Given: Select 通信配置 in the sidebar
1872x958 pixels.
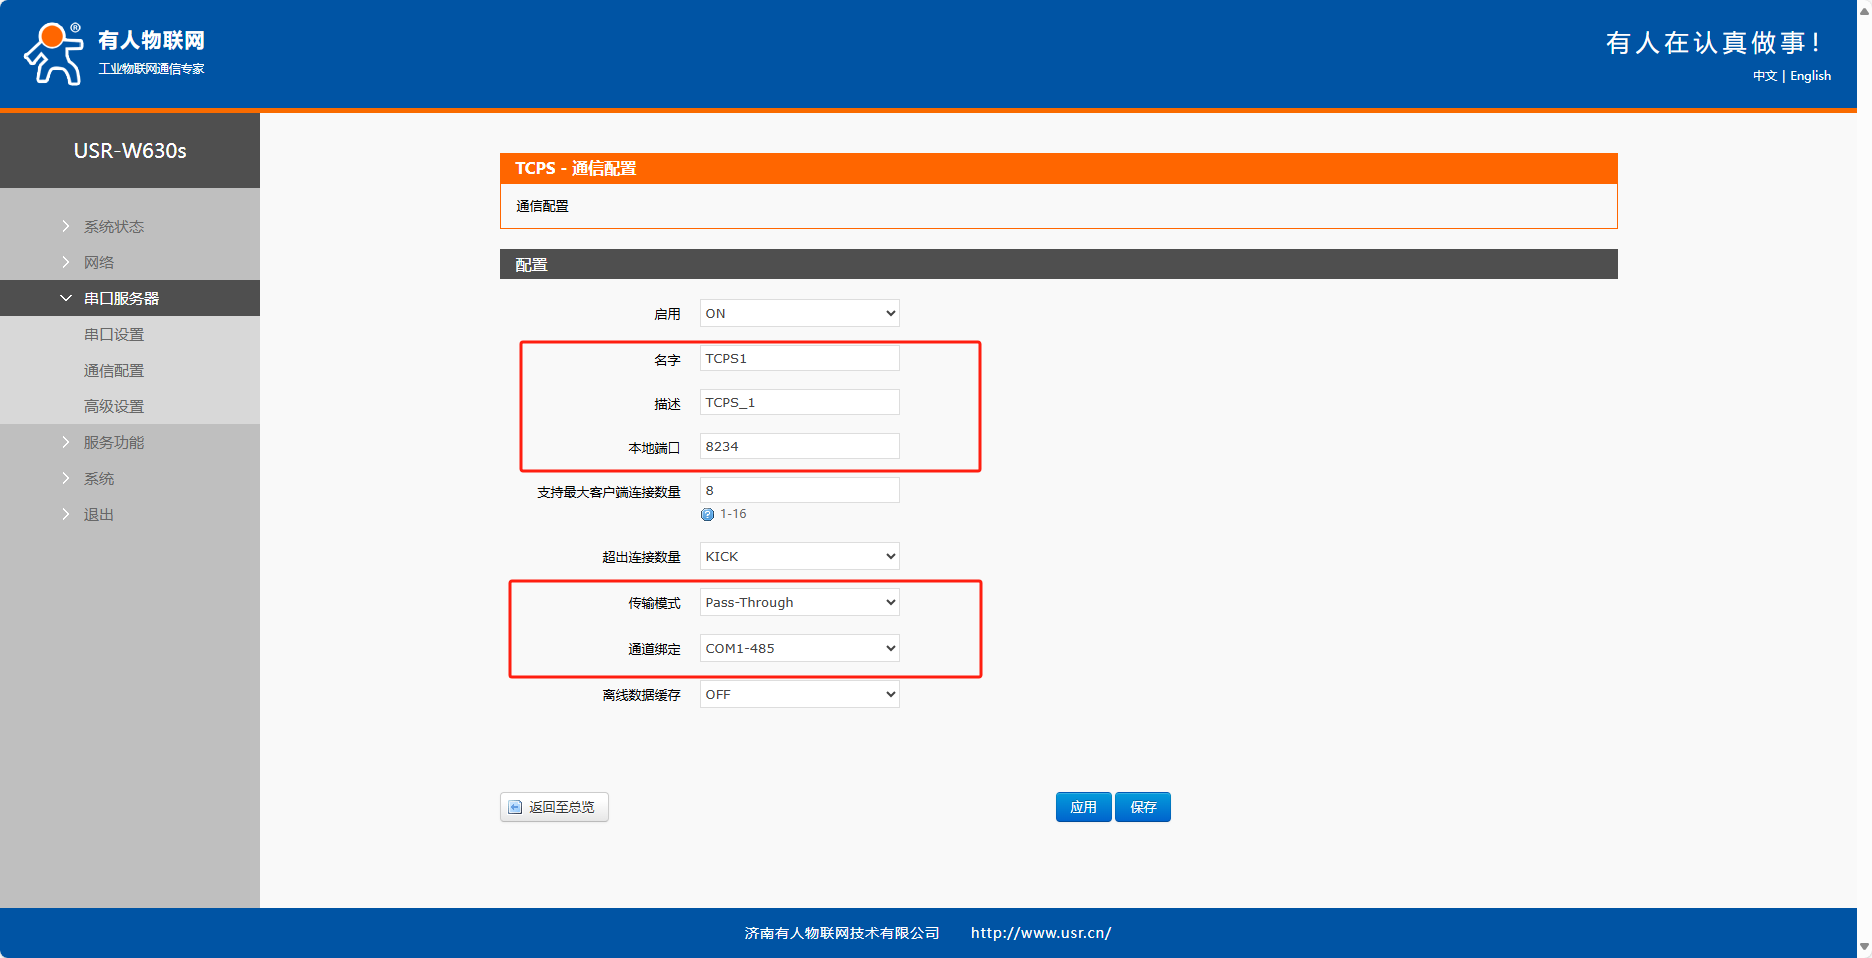Looking at the screenshot, I should (114, 371).
